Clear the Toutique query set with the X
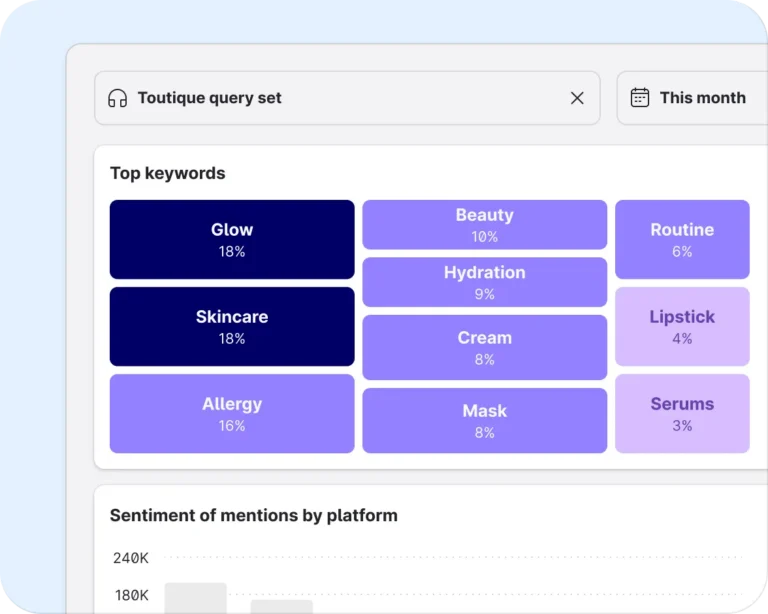Image resolution: width=768 pixels, height=614 pixels. click(x=577, y=98)
